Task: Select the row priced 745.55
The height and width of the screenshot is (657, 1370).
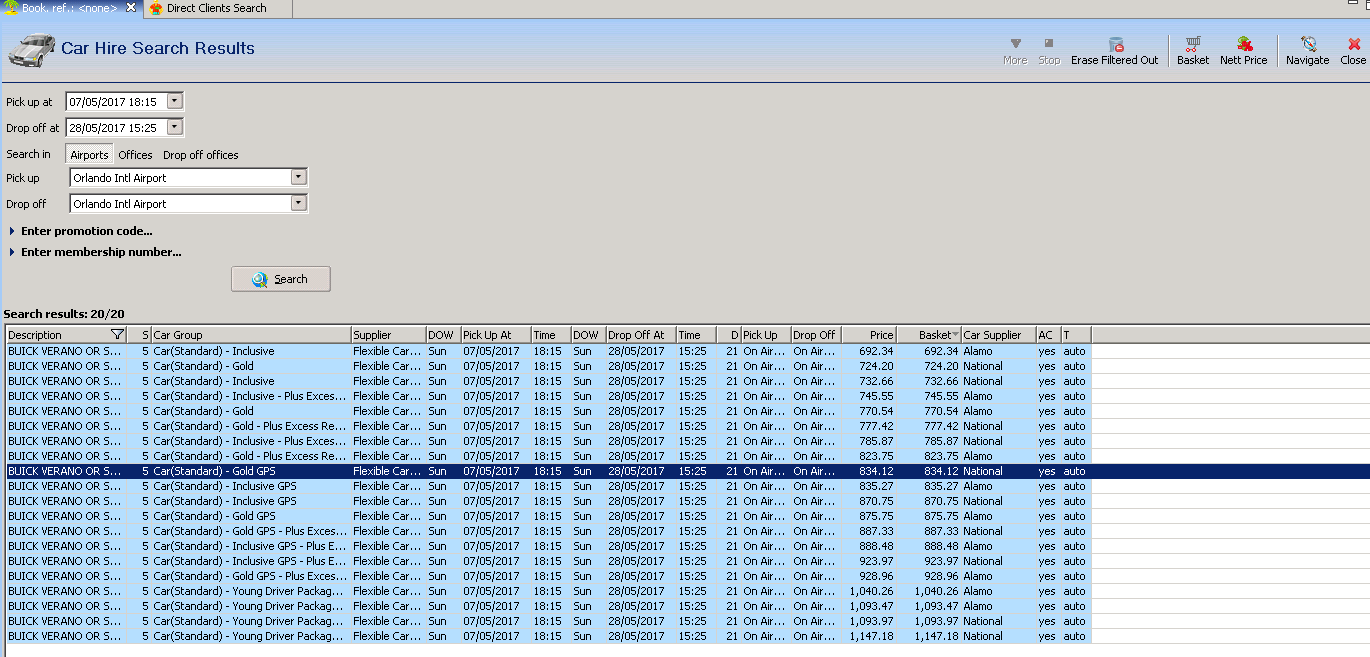Action: point(548,396)
